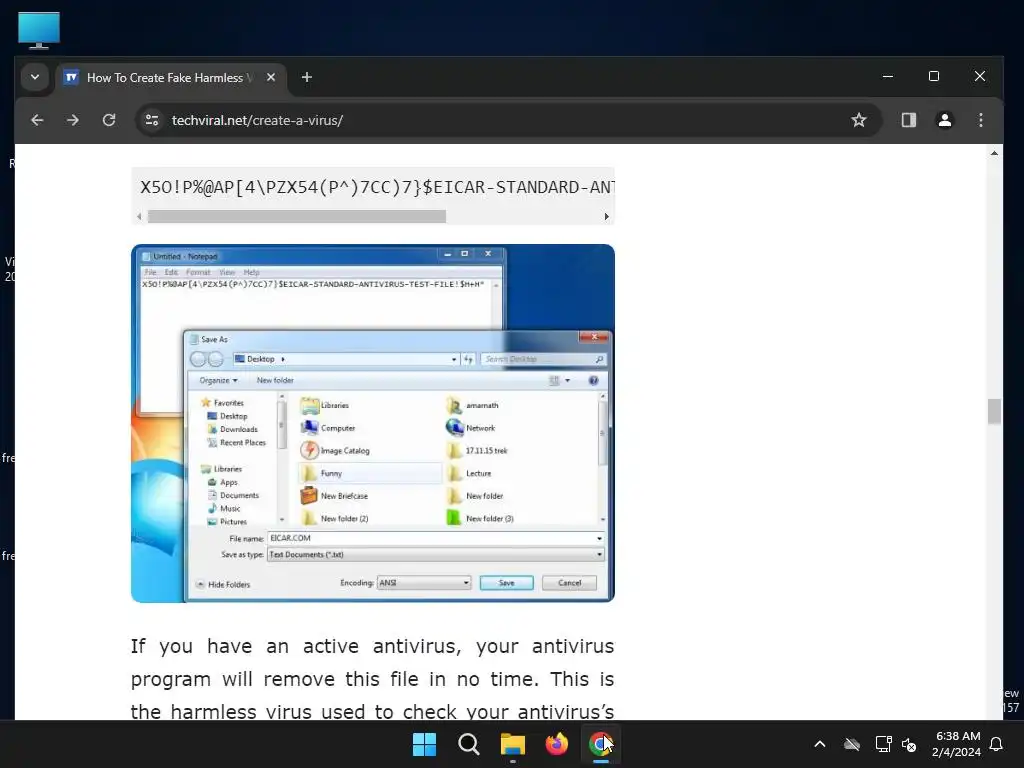Show hidden system tray icons
This screenshot has width=1024, height=768.
(x=820, y=744)
